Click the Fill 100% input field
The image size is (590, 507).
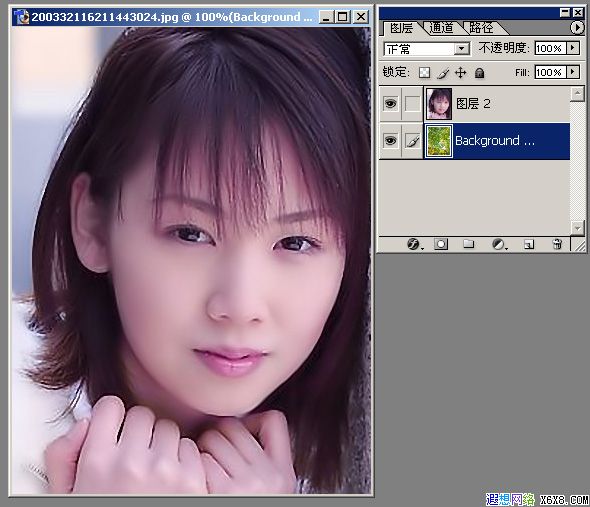pos(550,72)
